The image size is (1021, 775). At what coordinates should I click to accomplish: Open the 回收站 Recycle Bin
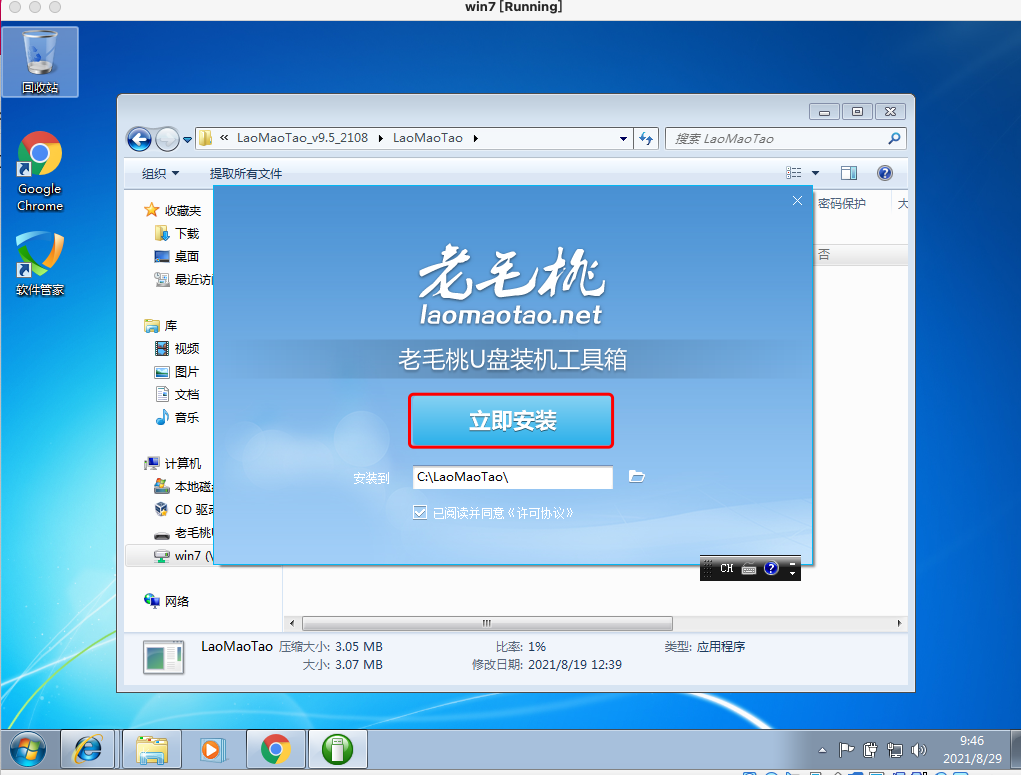point(39,62)
